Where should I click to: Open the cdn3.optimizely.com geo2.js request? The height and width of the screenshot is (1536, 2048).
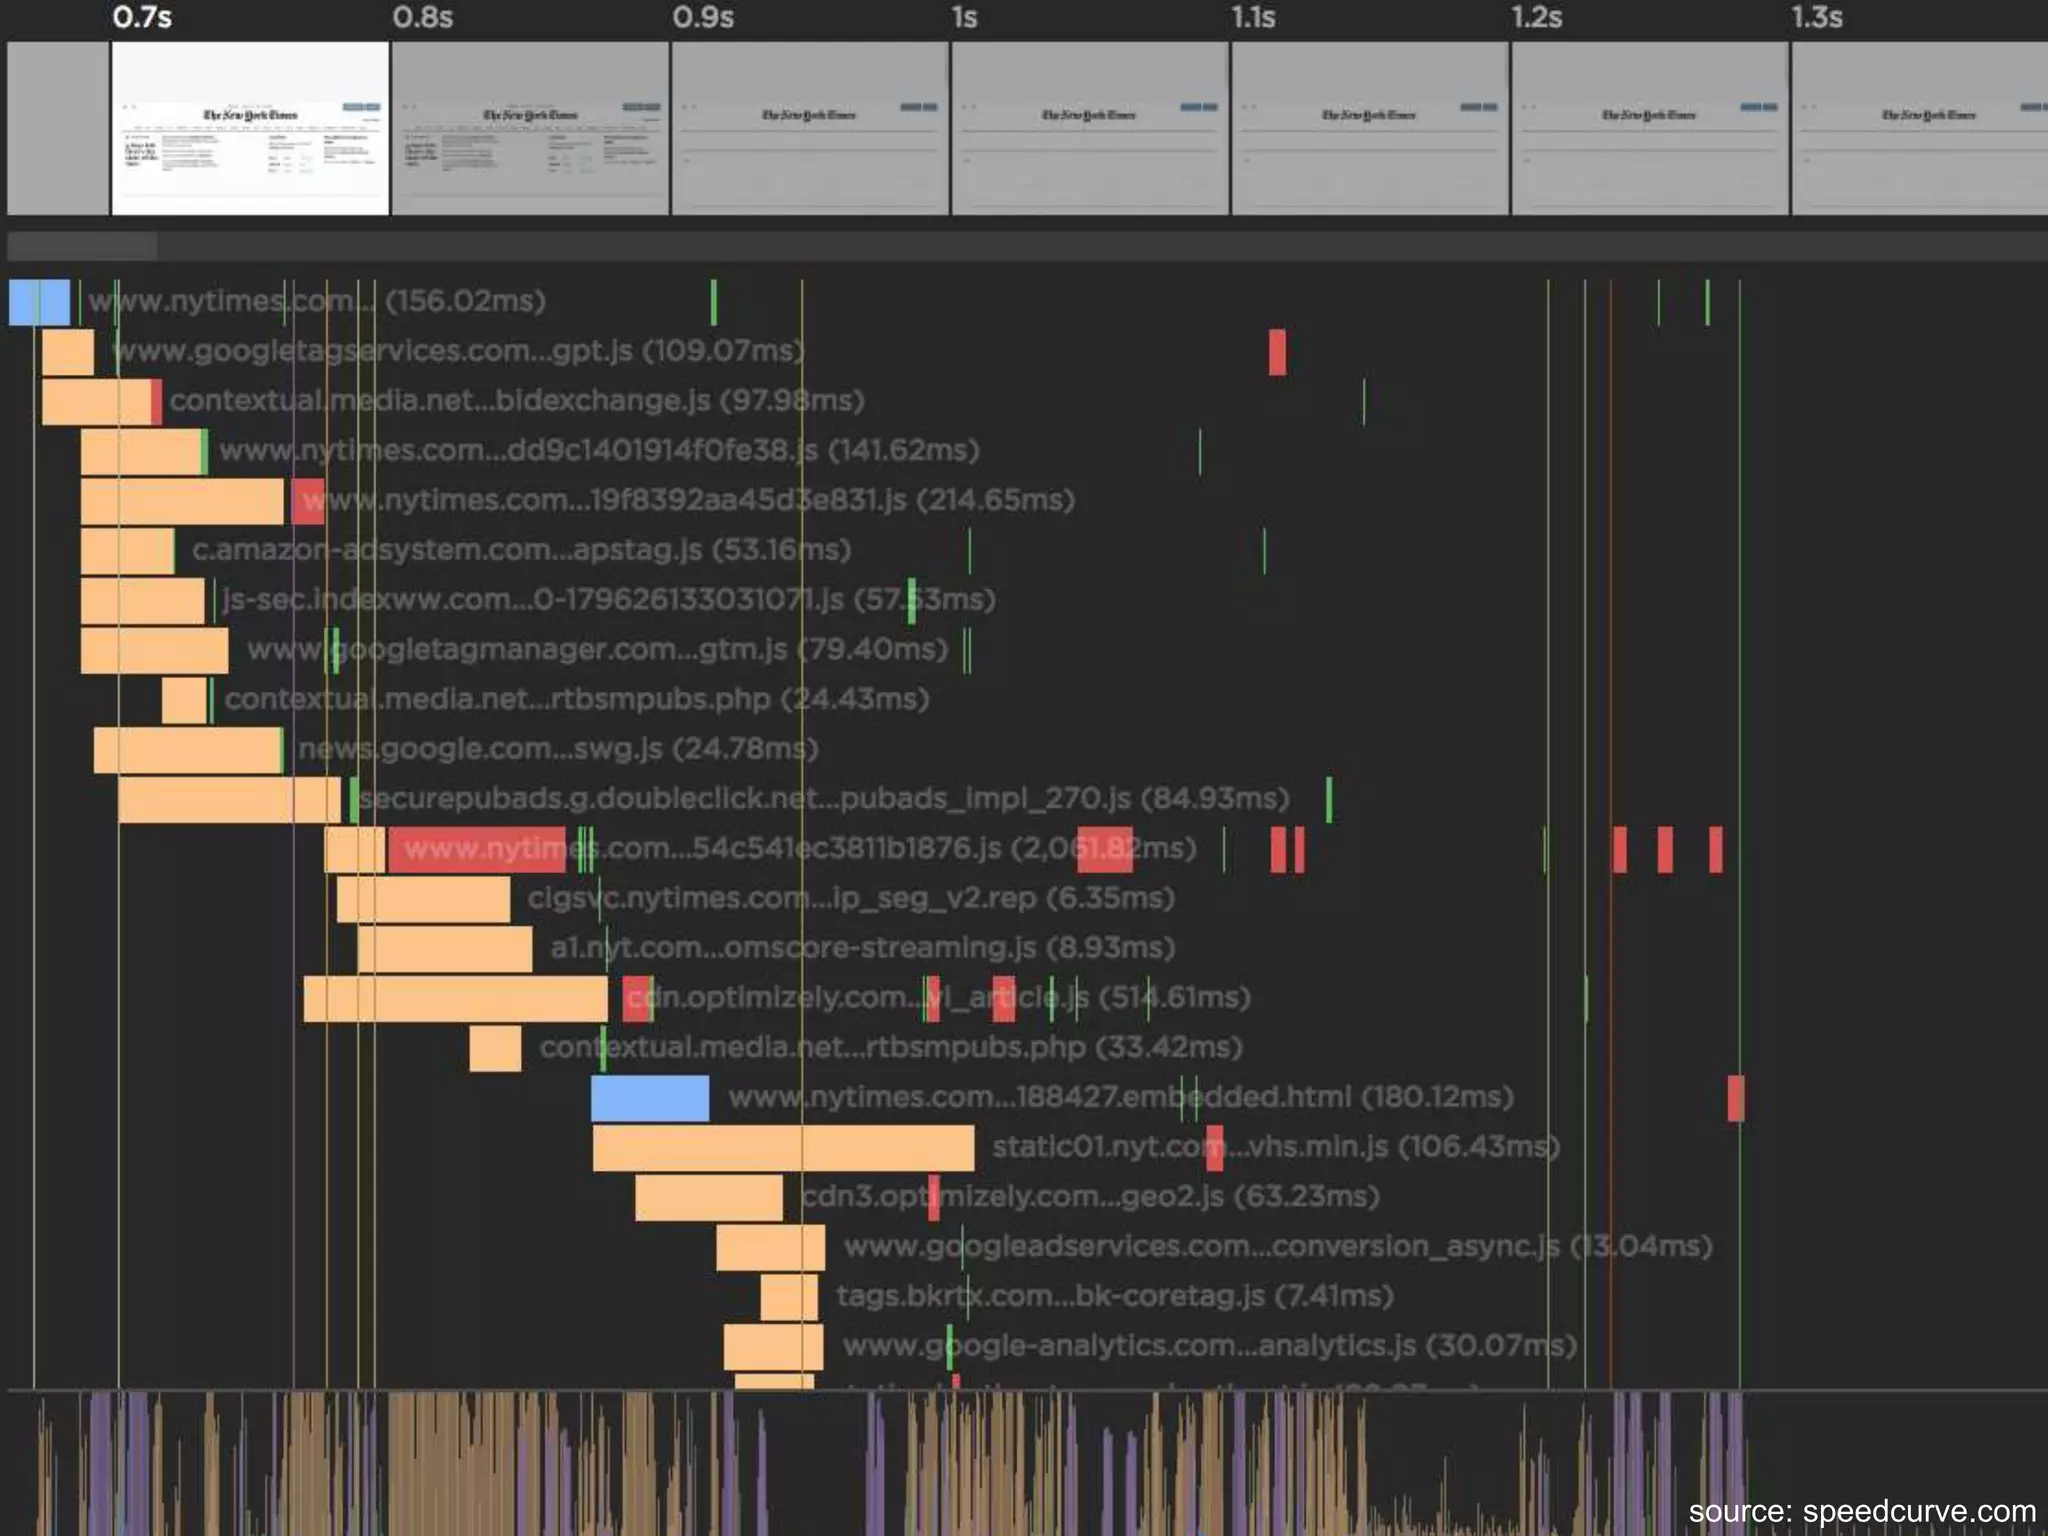pyautogui.click(x=1090, y=1197)
